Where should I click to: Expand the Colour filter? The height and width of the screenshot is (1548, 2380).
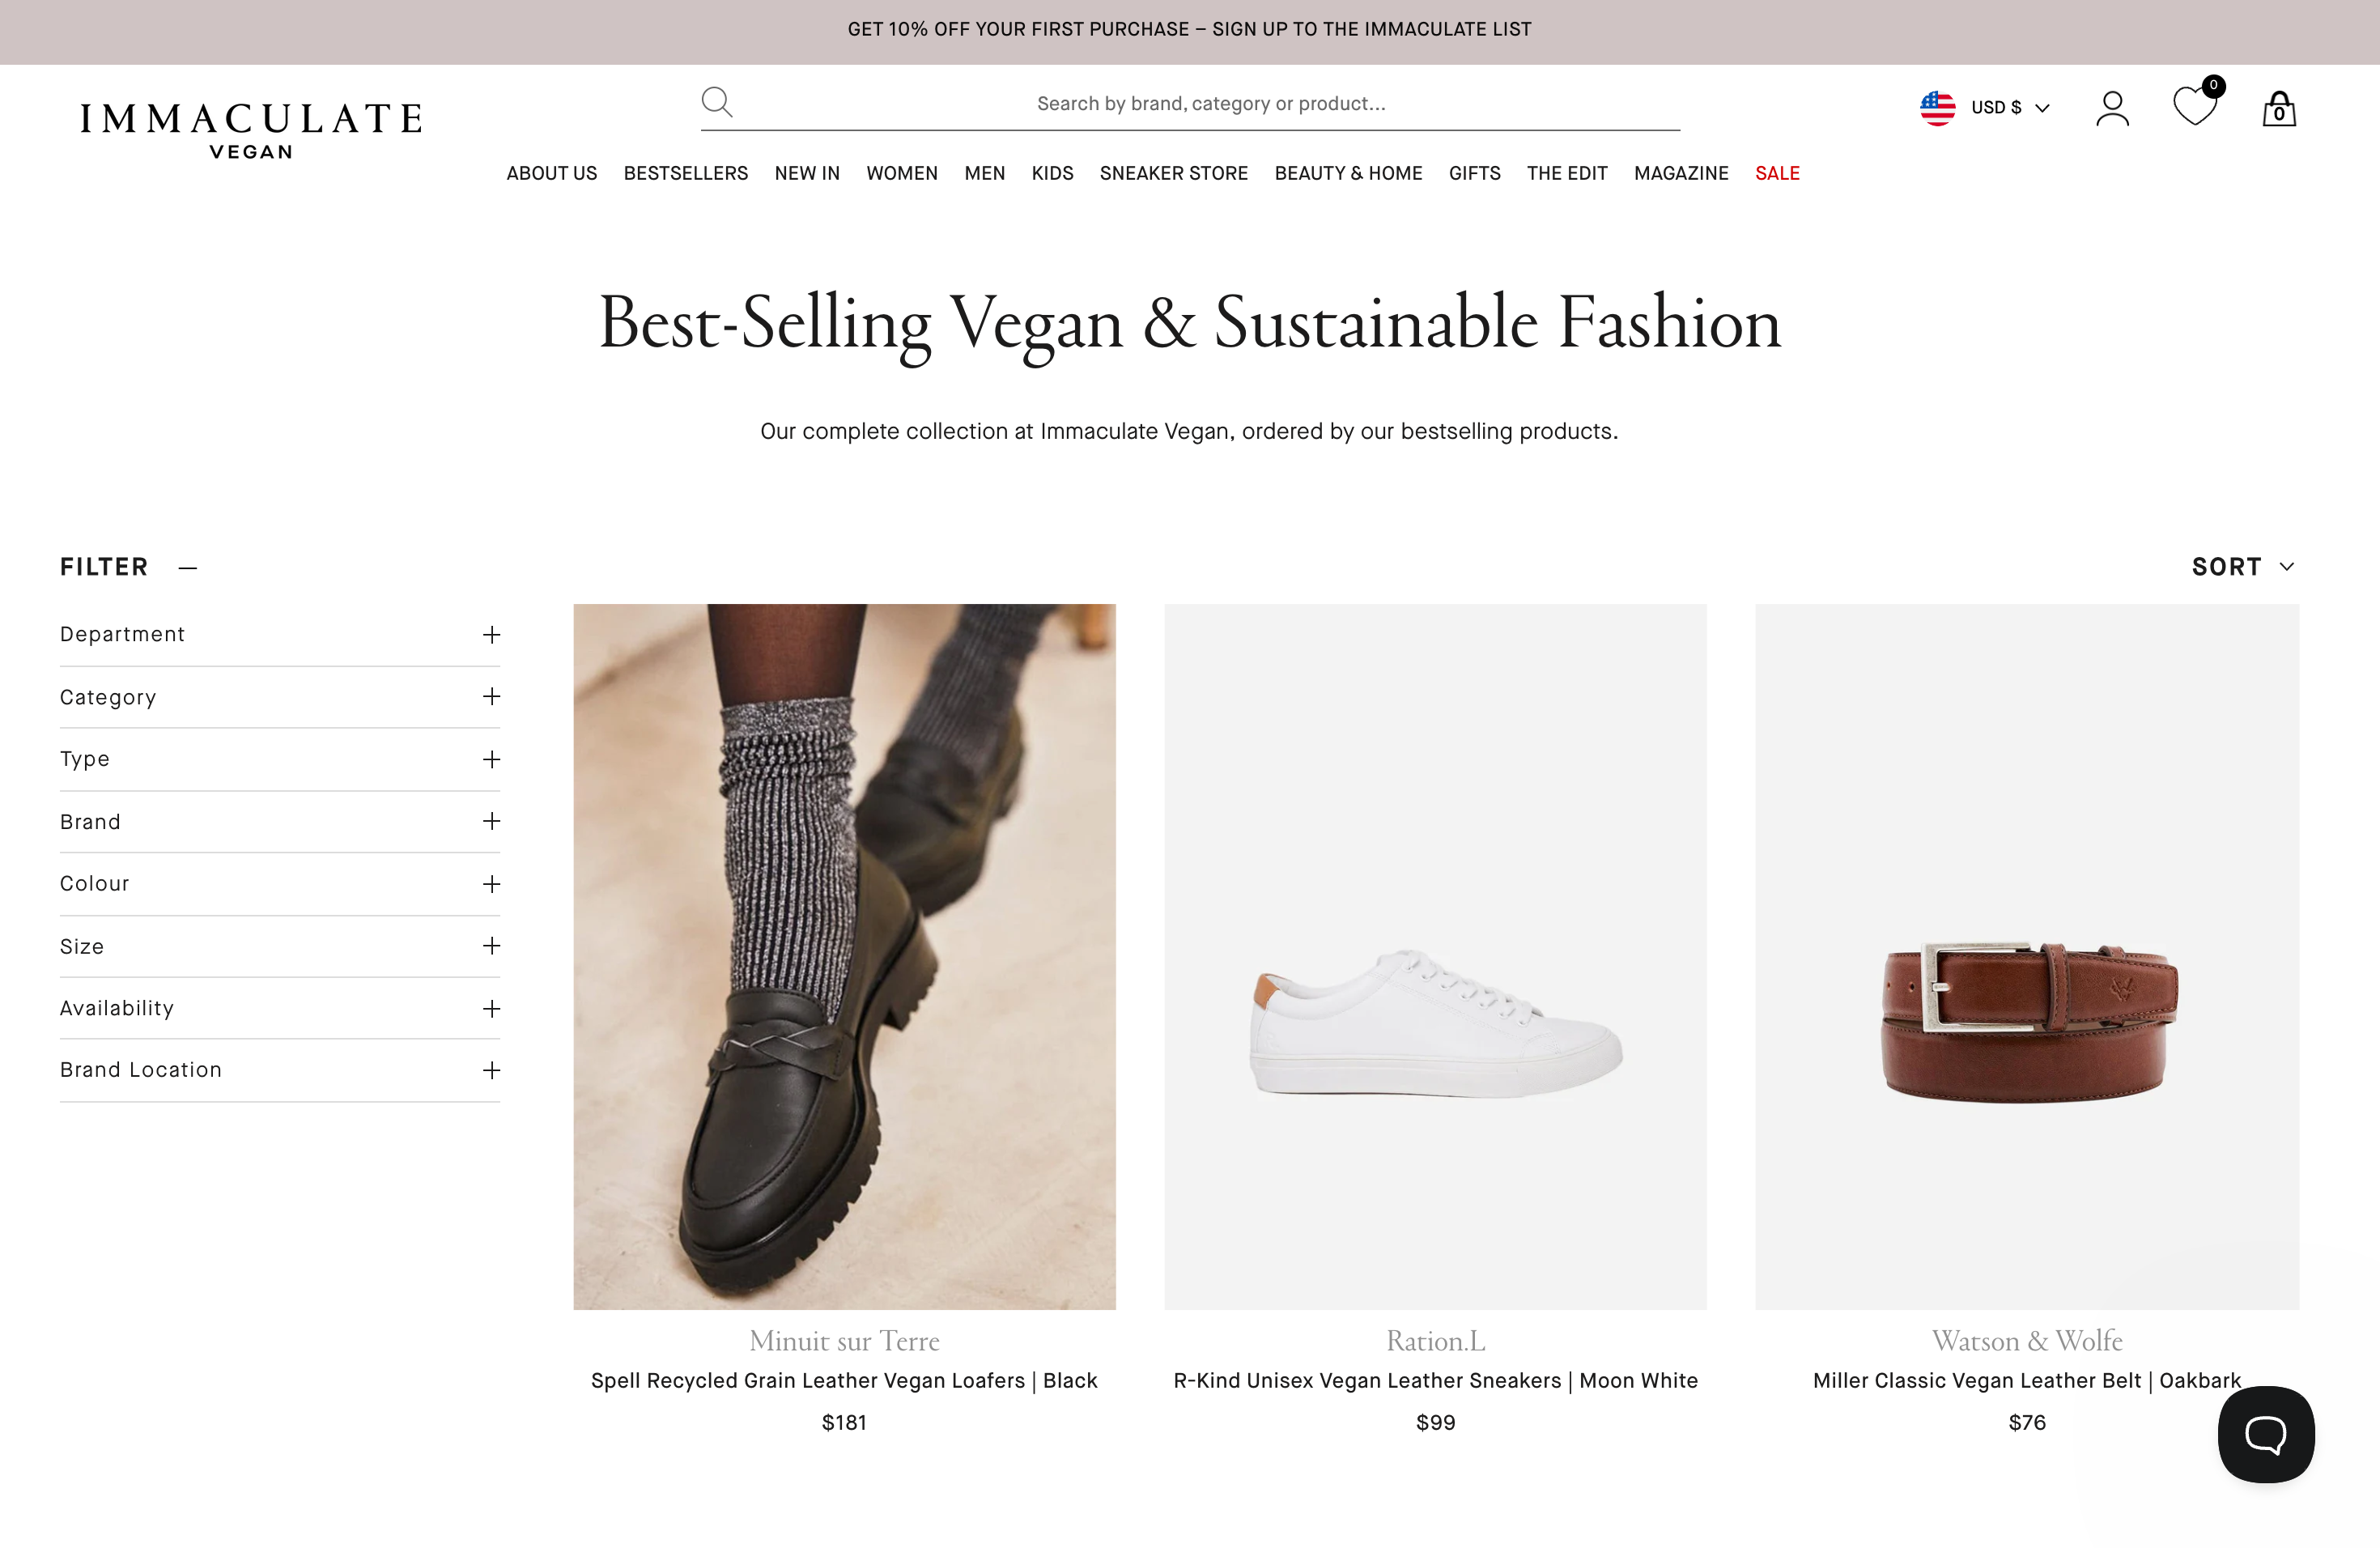[x=491, y=884]
